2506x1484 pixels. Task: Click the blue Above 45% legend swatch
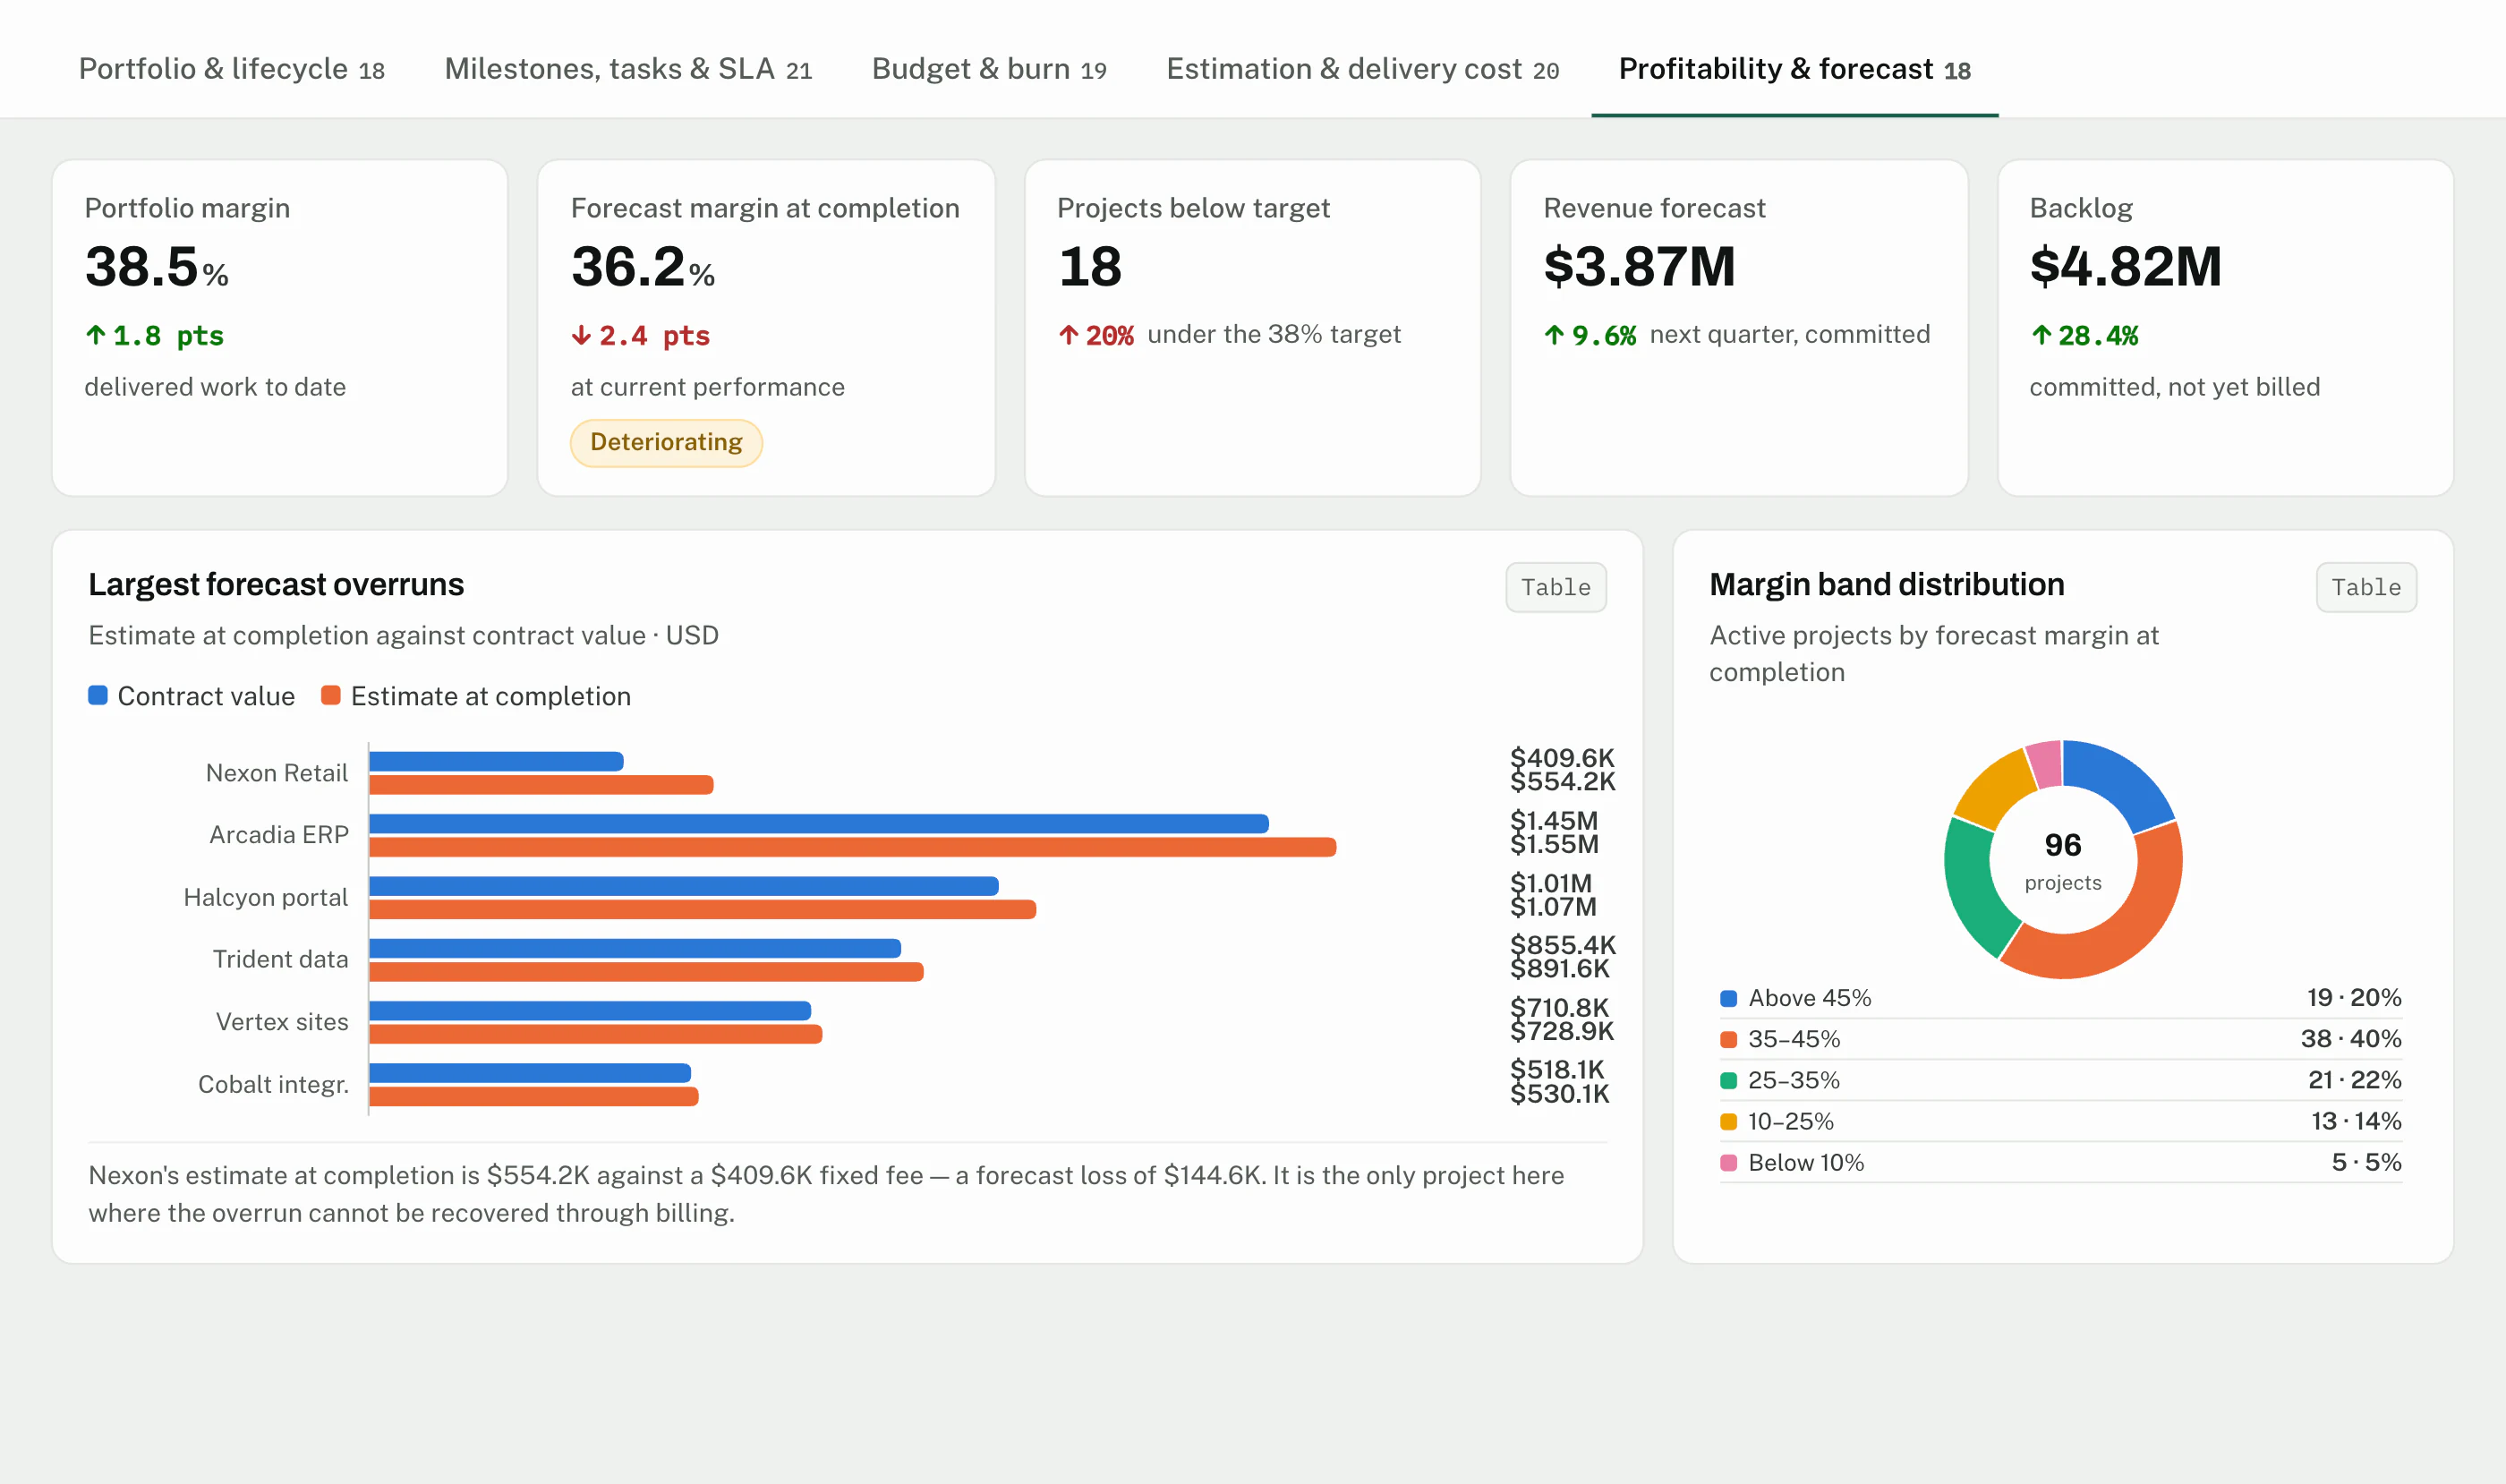coord(1728,998)
